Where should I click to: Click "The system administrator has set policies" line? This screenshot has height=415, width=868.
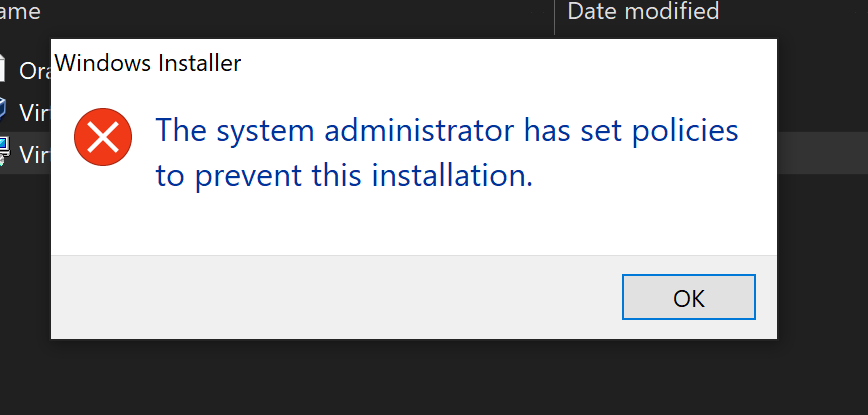[x=446, y=131]
